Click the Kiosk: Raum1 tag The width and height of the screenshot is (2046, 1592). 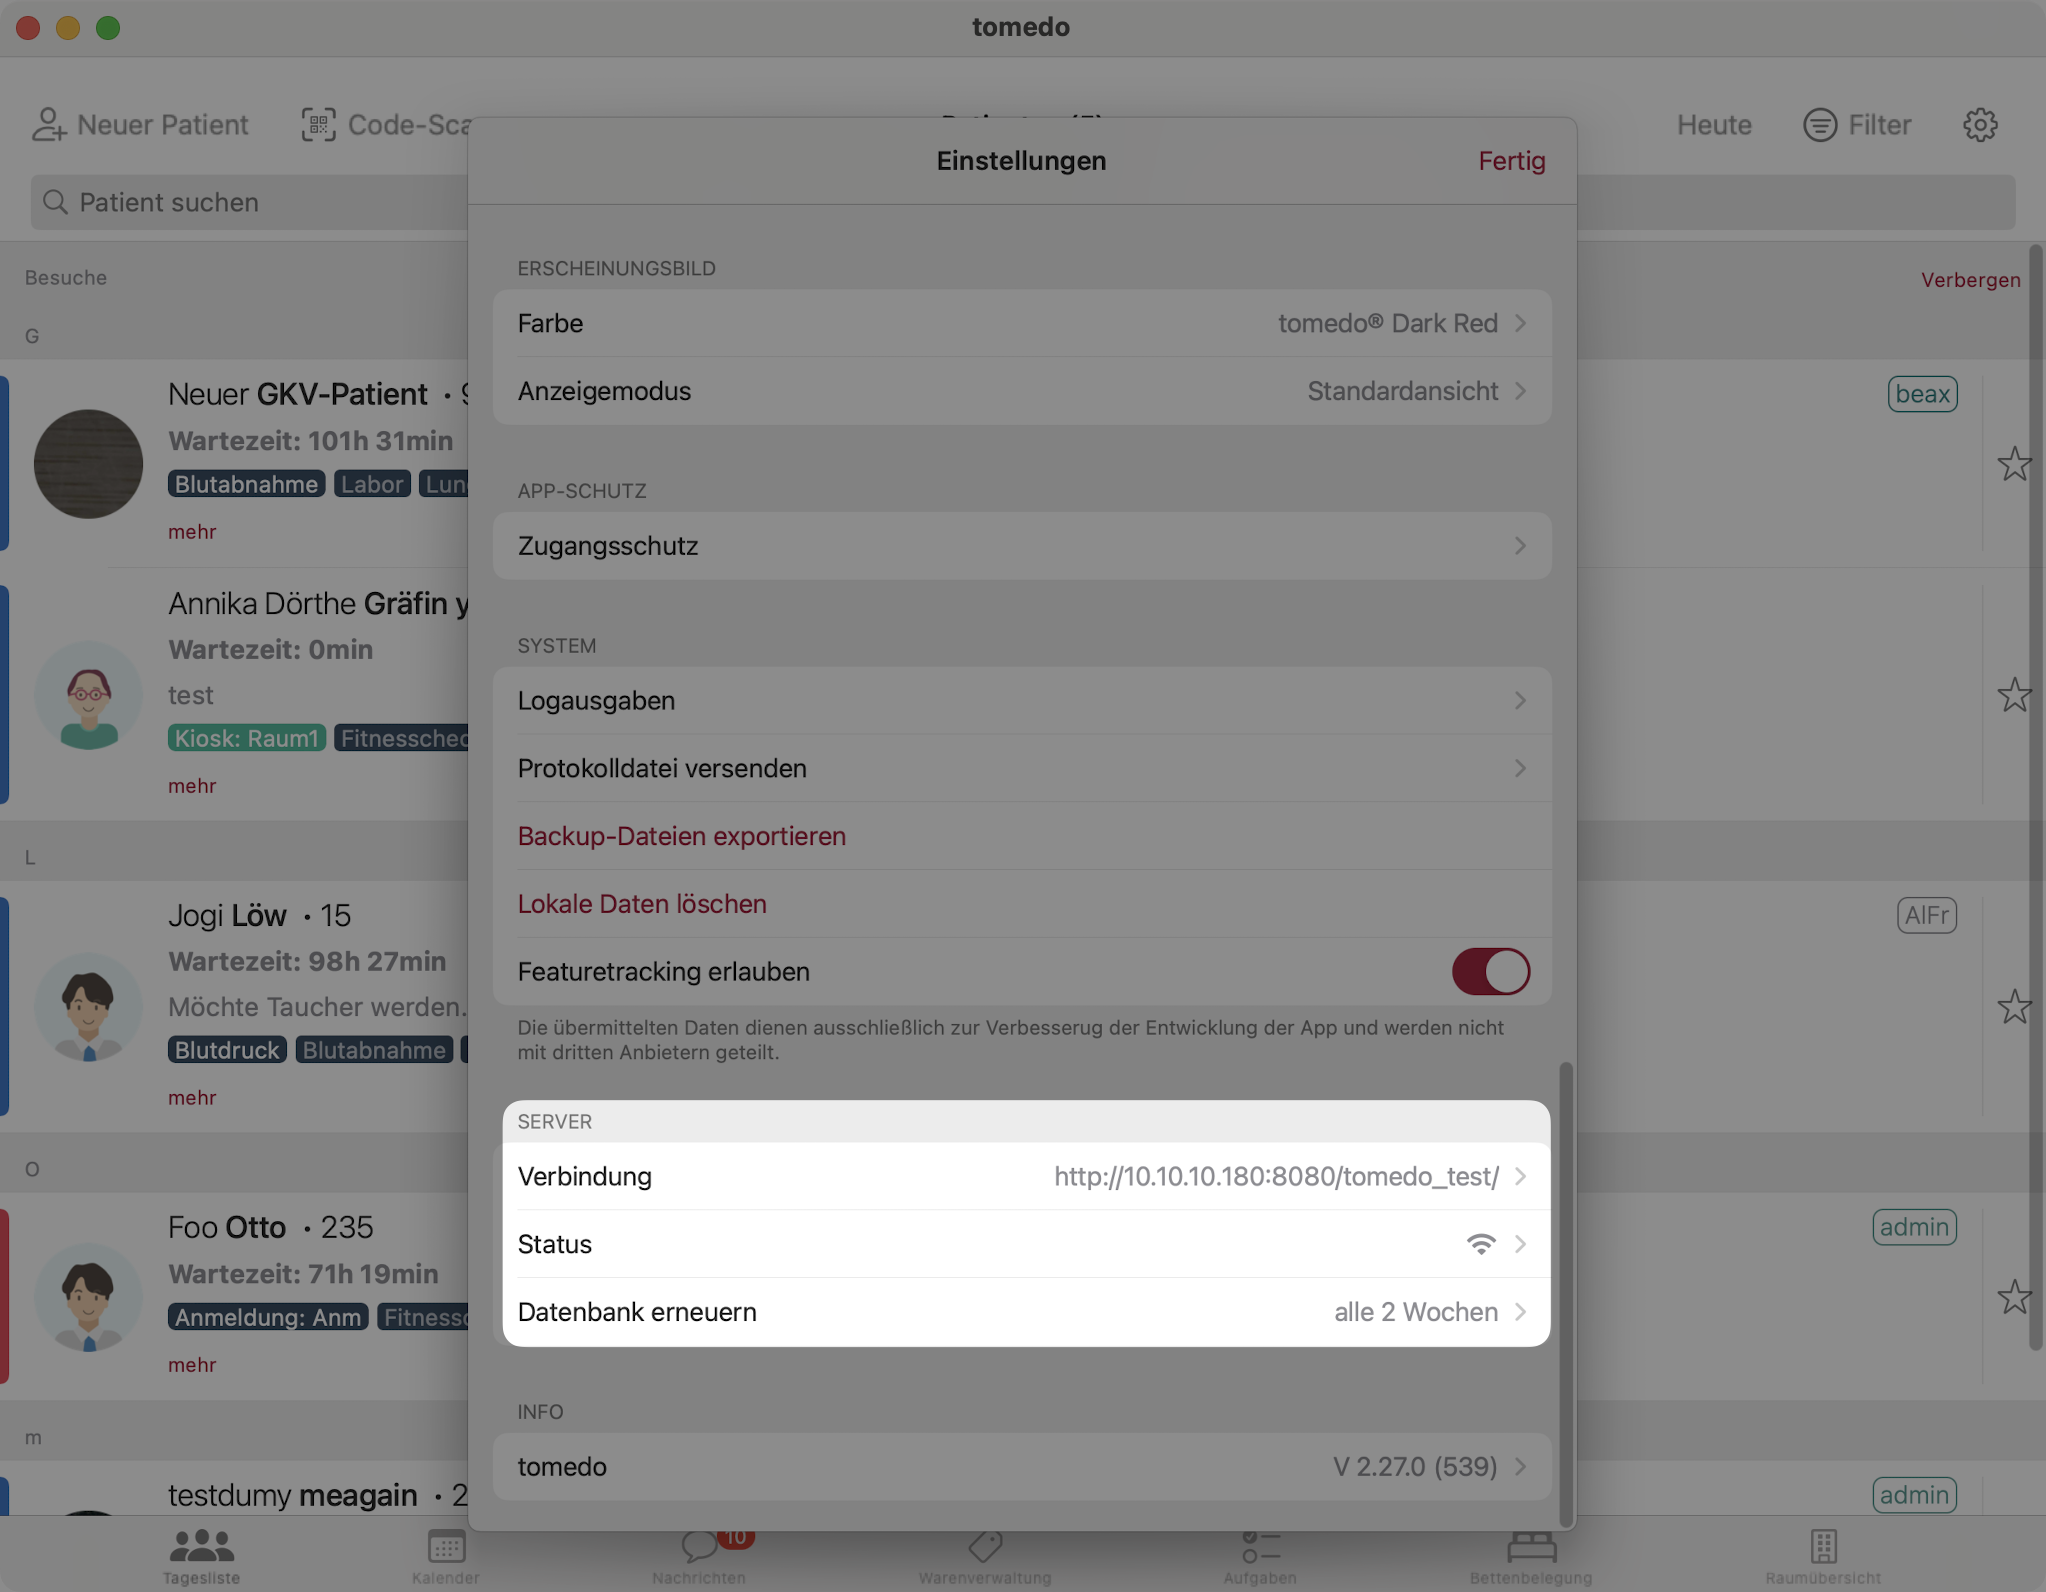(246, 738)
